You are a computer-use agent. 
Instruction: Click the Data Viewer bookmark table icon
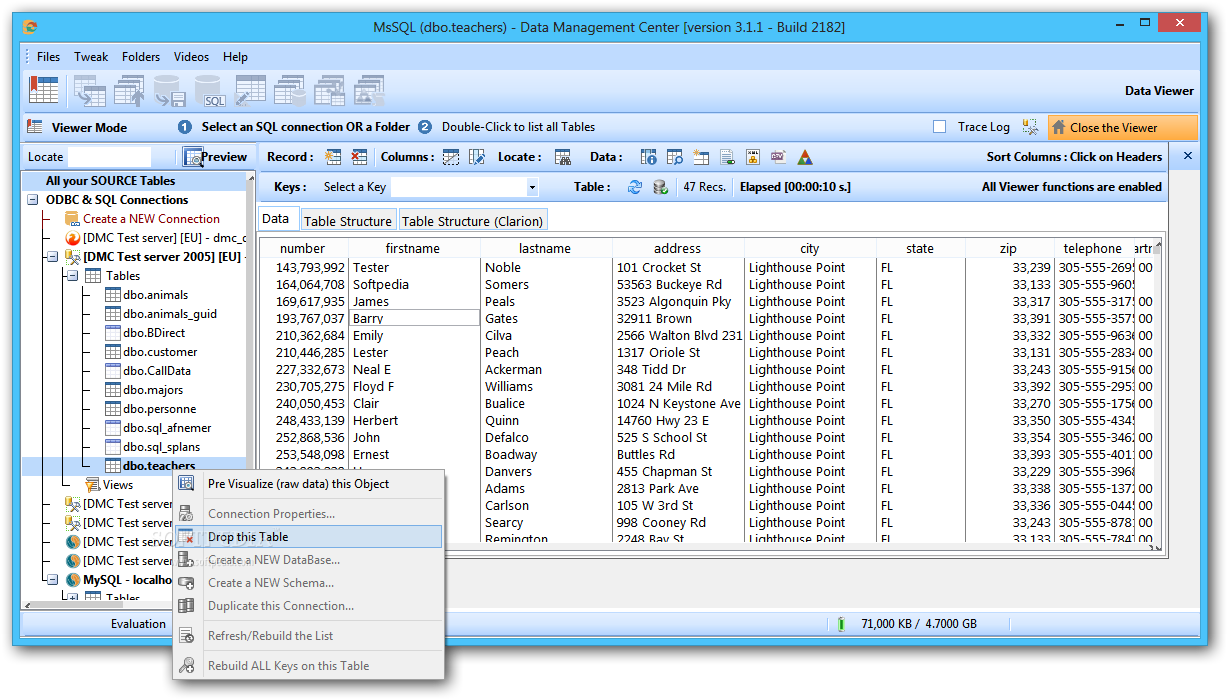43,90
